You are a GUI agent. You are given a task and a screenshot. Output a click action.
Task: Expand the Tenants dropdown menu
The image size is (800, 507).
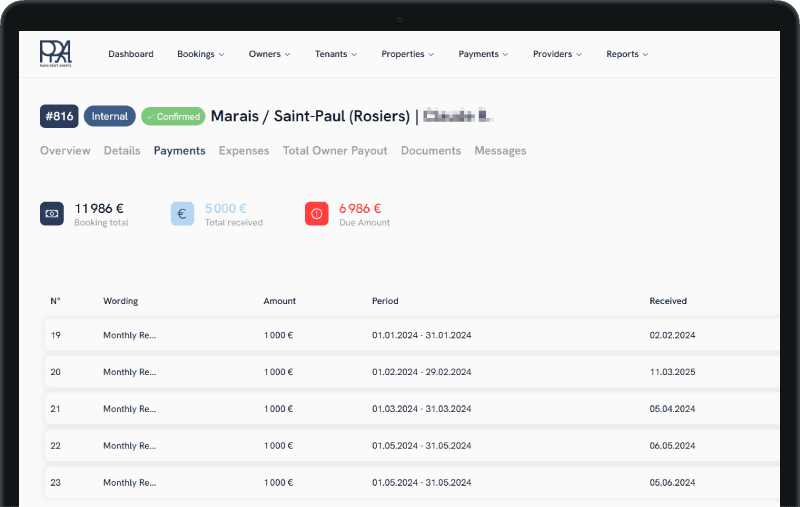(x=336, y=54)
